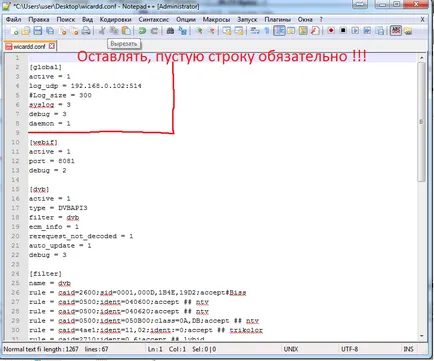The image size is (434, 361).
Task: Click the Zoom Out toolbar icon
Action: [211, 31]
